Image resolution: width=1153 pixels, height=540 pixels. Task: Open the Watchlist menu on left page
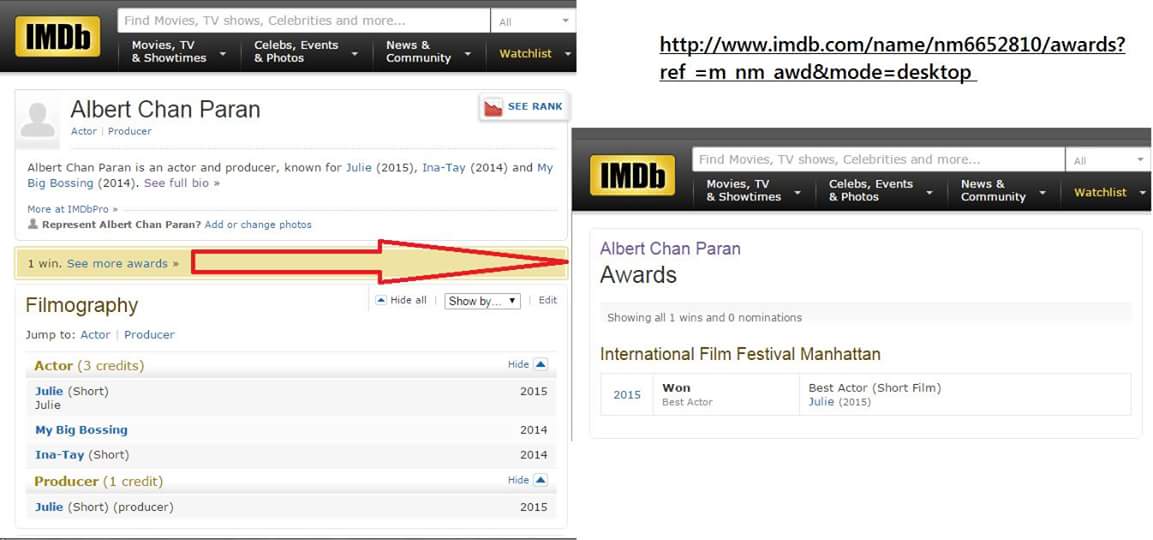click(x=535, y=53)
